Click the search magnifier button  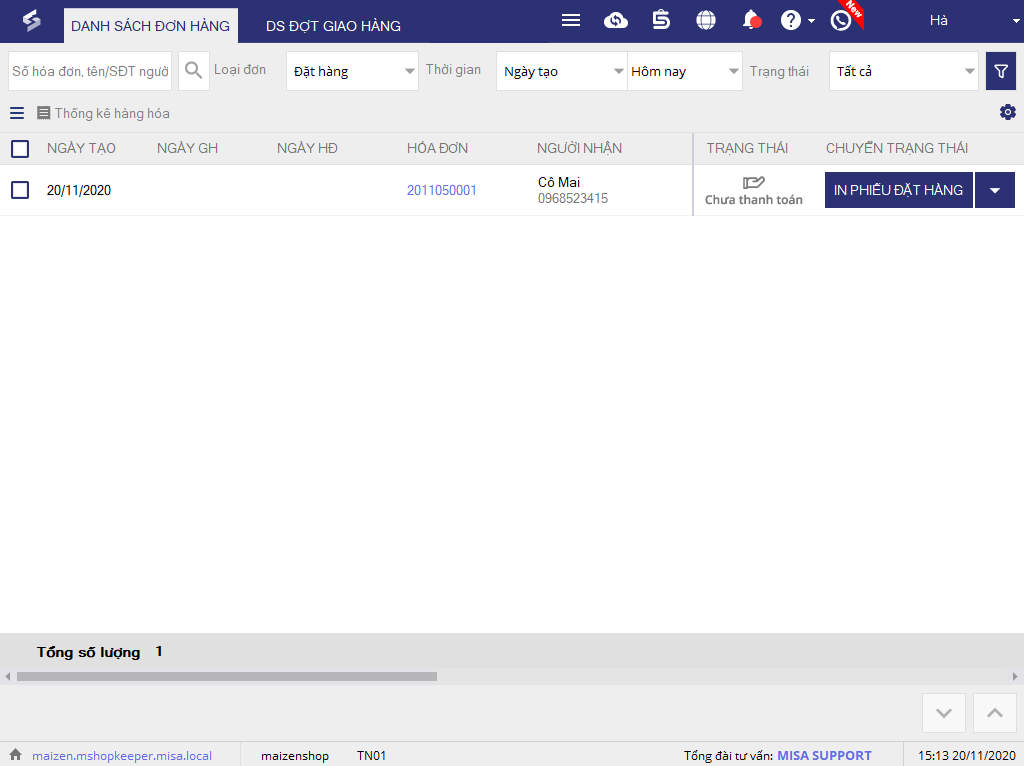point(193,71)
